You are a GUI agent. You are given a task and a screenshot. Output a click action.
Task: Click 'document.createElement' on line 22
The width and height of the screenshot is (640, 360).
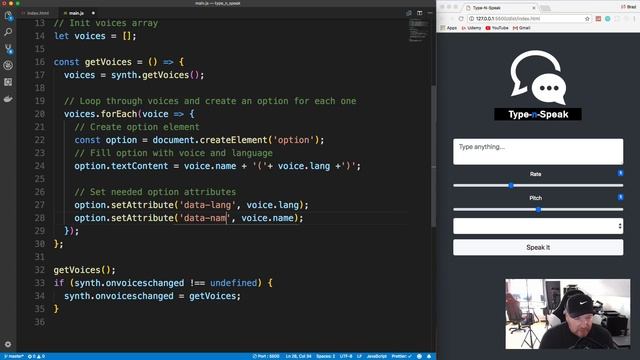click(210, 140)
